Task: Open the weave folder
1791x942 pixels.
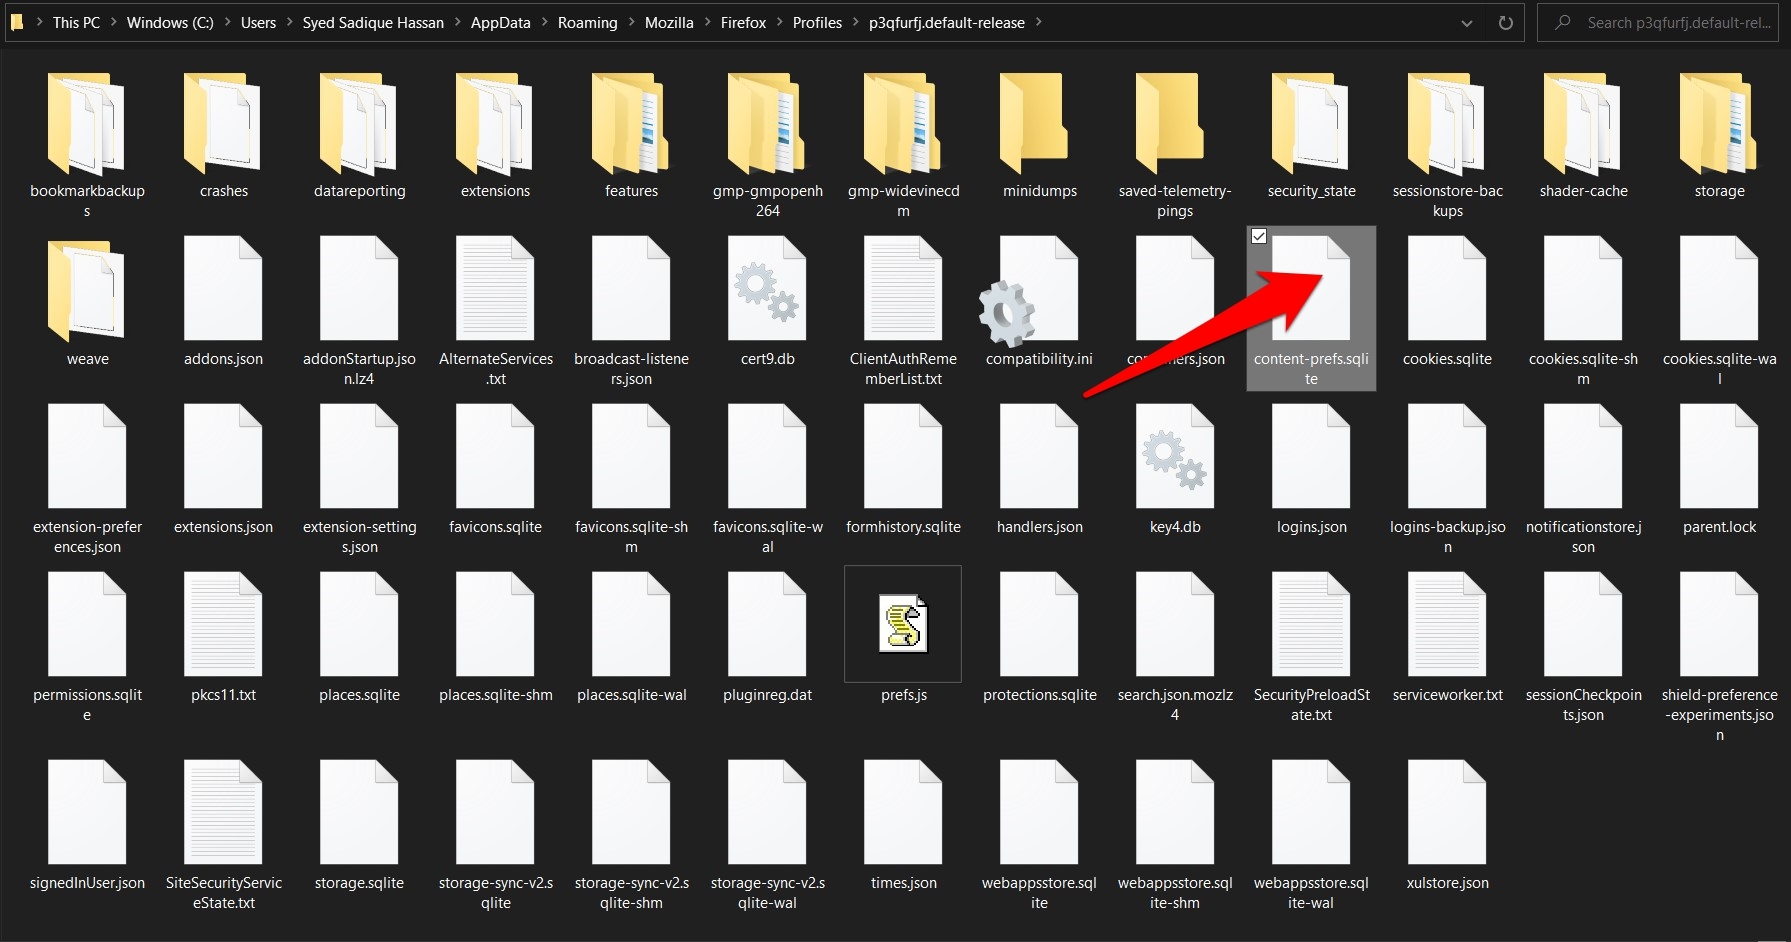Action: click(87, 292)
